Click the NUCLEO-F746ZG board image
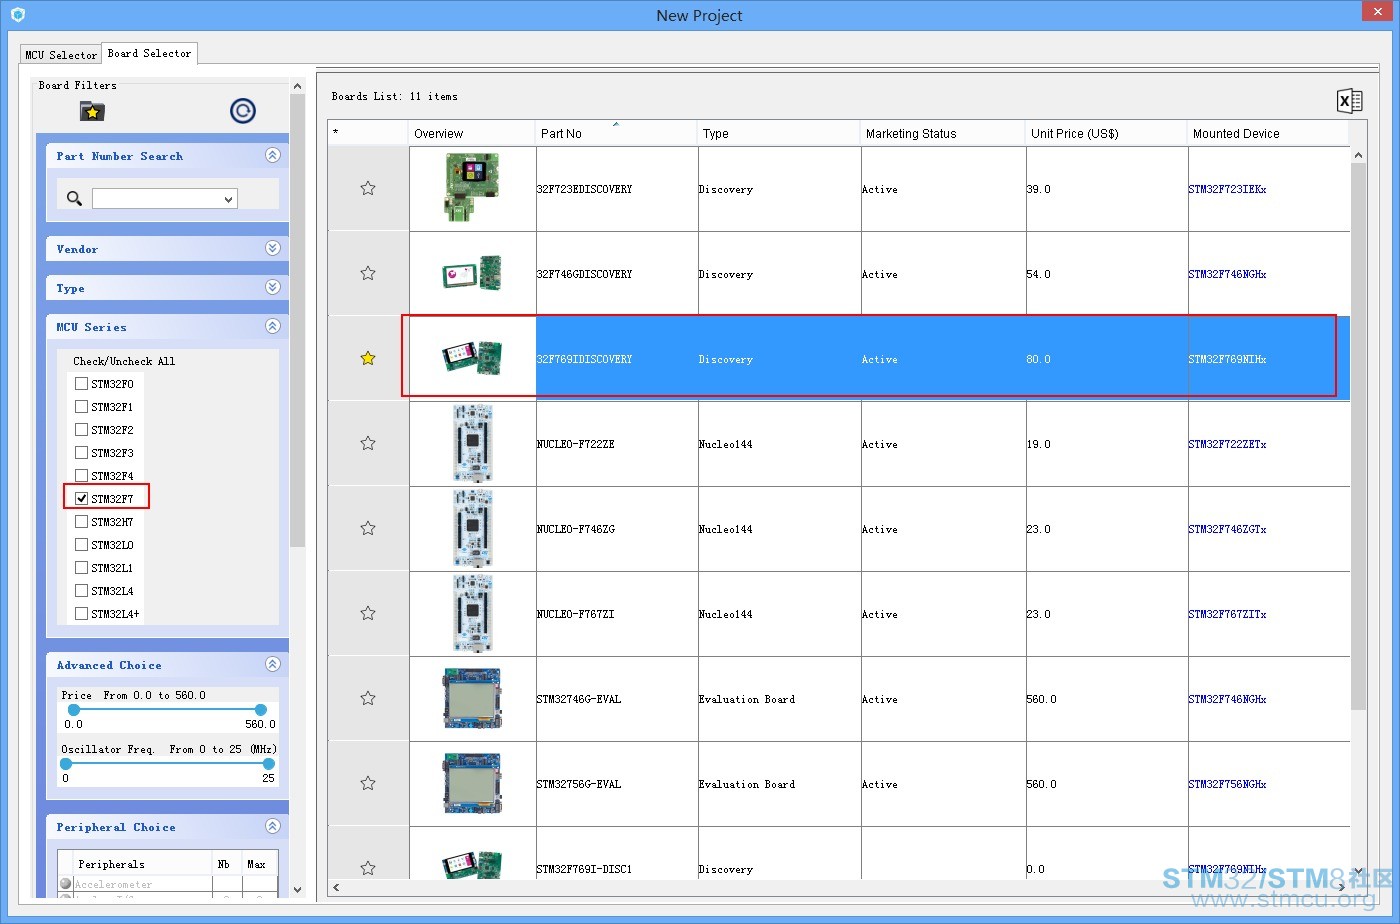Screen dimensions: 1400x924 pos(472,528)
